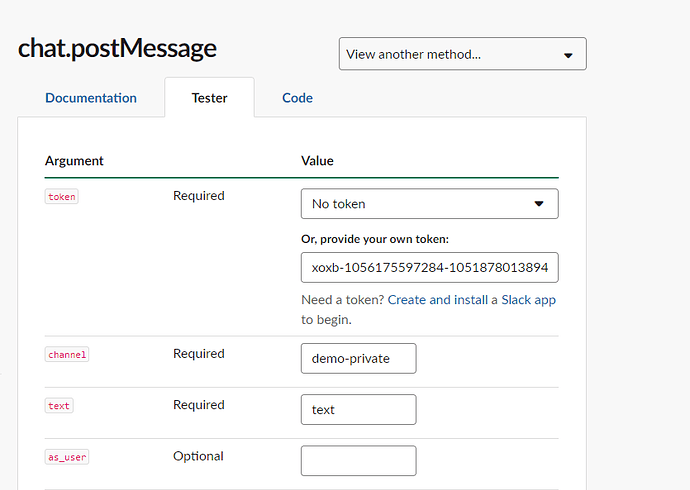This screenshot has width=690, height=490.
Task: Switch to the Documentation tab
Action: [91, 98]
